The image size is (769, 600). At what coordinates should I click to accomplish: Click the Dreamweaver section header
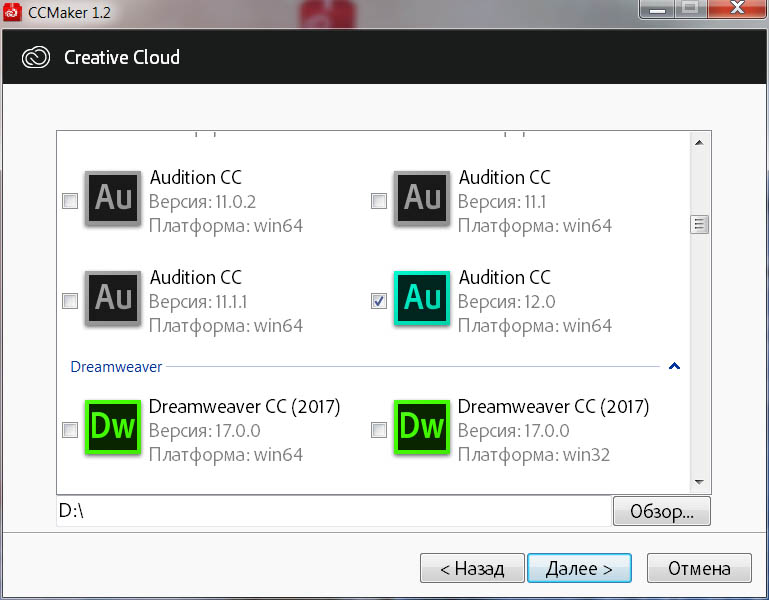click(116, 367)
